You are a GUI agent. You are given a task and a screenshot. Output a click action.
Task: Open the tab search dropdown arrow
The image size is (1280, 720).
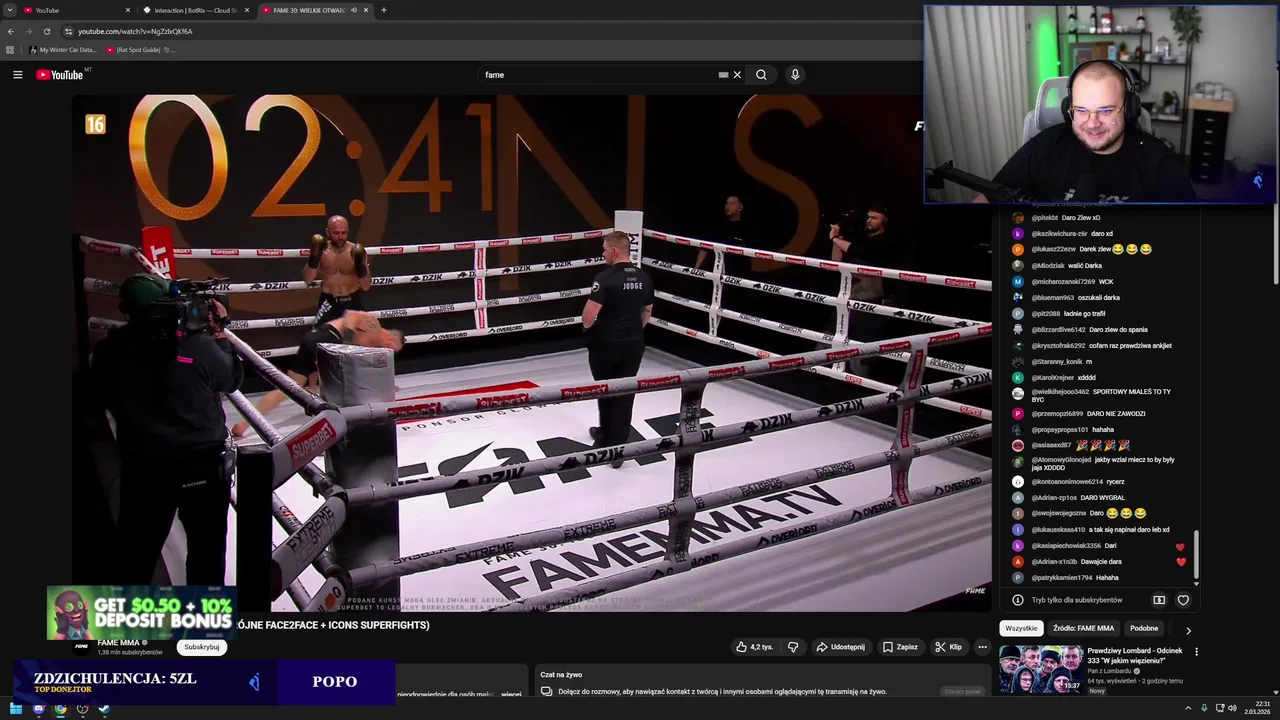[8, 10]
